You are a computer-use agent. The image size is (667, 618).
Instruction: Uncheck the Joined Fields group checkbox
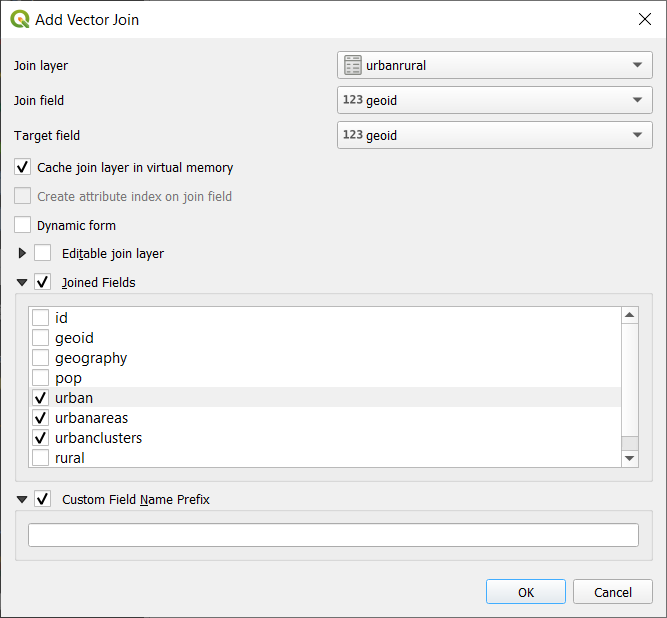(x=43, y=282)
